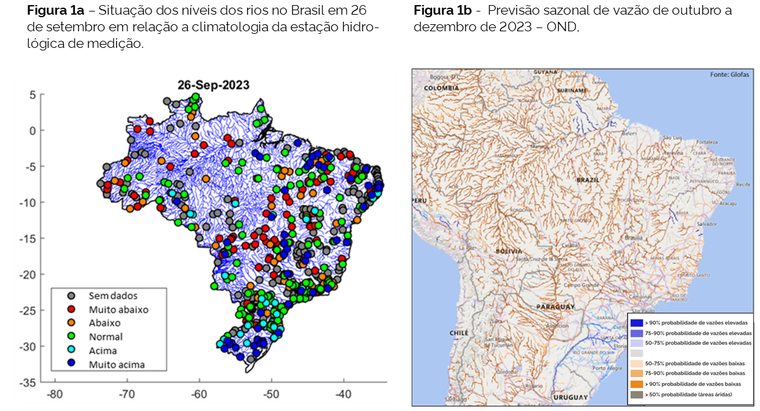Select the unlabeled light gray legend swatch
The width and height of the screenshot is (760, 411).
click(x=636, y=353)
